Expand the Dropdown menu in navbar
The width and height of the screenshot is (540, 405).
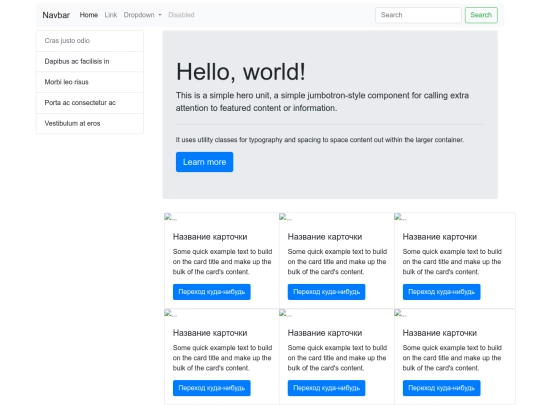coord(142,15)
